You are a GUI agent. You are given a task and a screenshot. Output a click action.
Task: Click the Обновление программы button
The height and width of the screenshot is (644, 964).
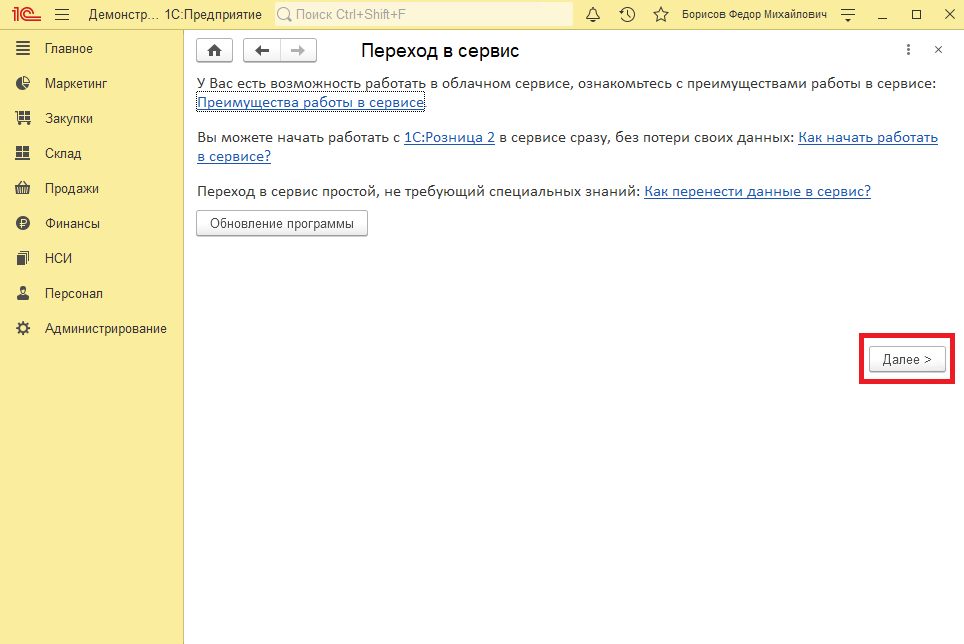click(x=282, y=223)
